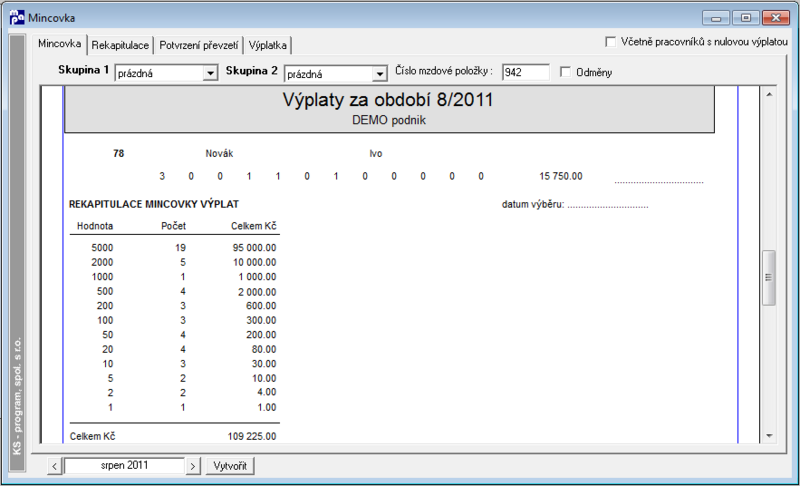This screenshot has width=800, height=486.
Task: Click the Skupina 1 label
Action: tap(83, 70)
